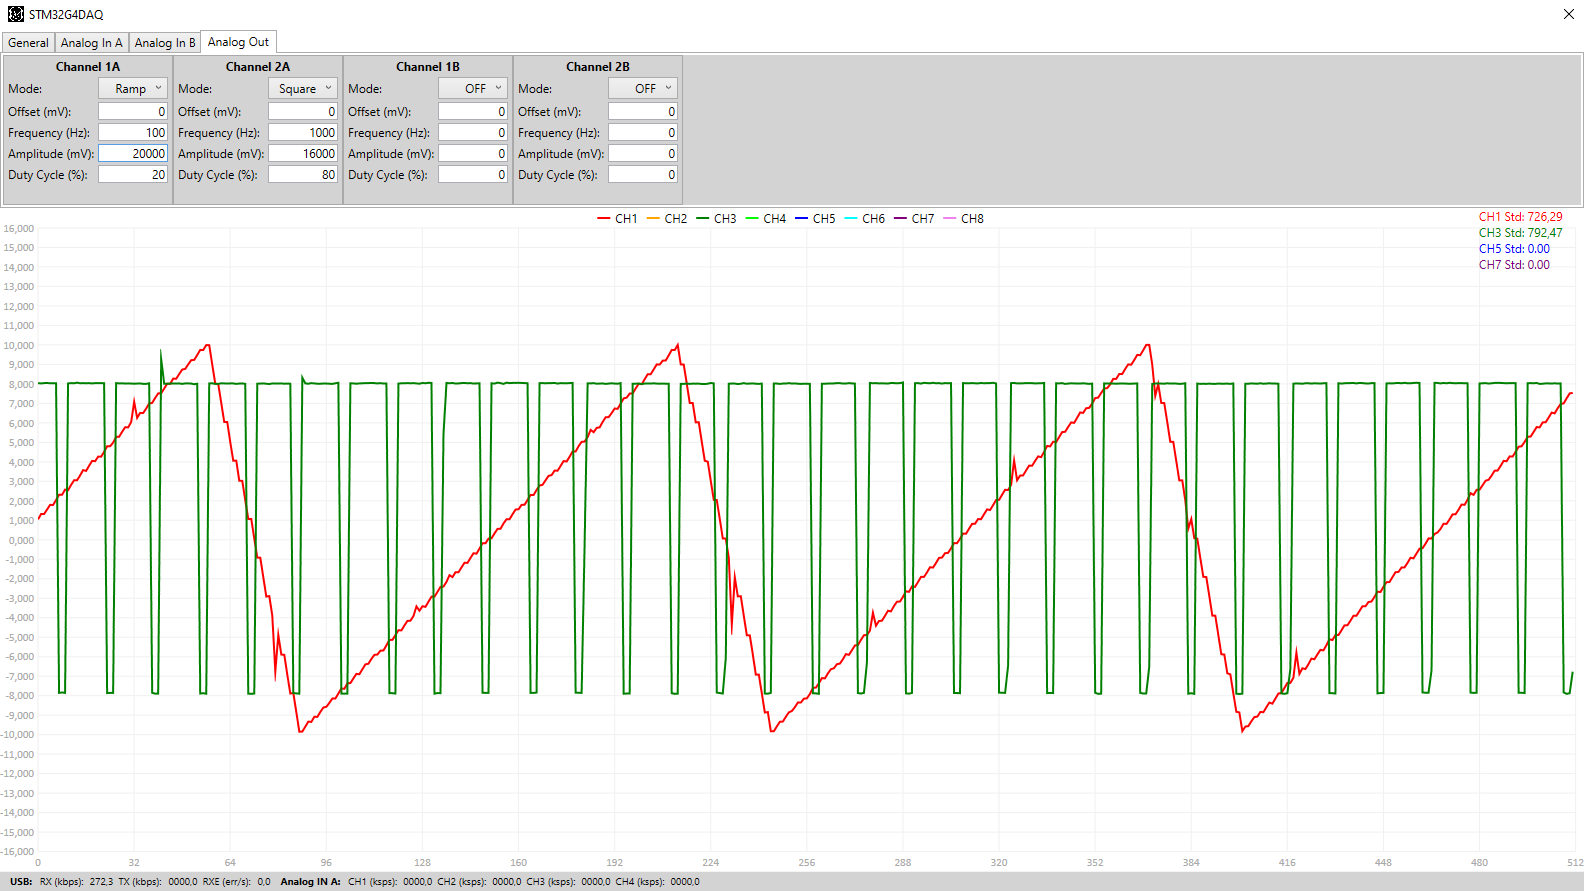This screenshot has height=891, width=1584.
Task: Toggle CH4 legend entry in chart
Action: coord(766,218)
